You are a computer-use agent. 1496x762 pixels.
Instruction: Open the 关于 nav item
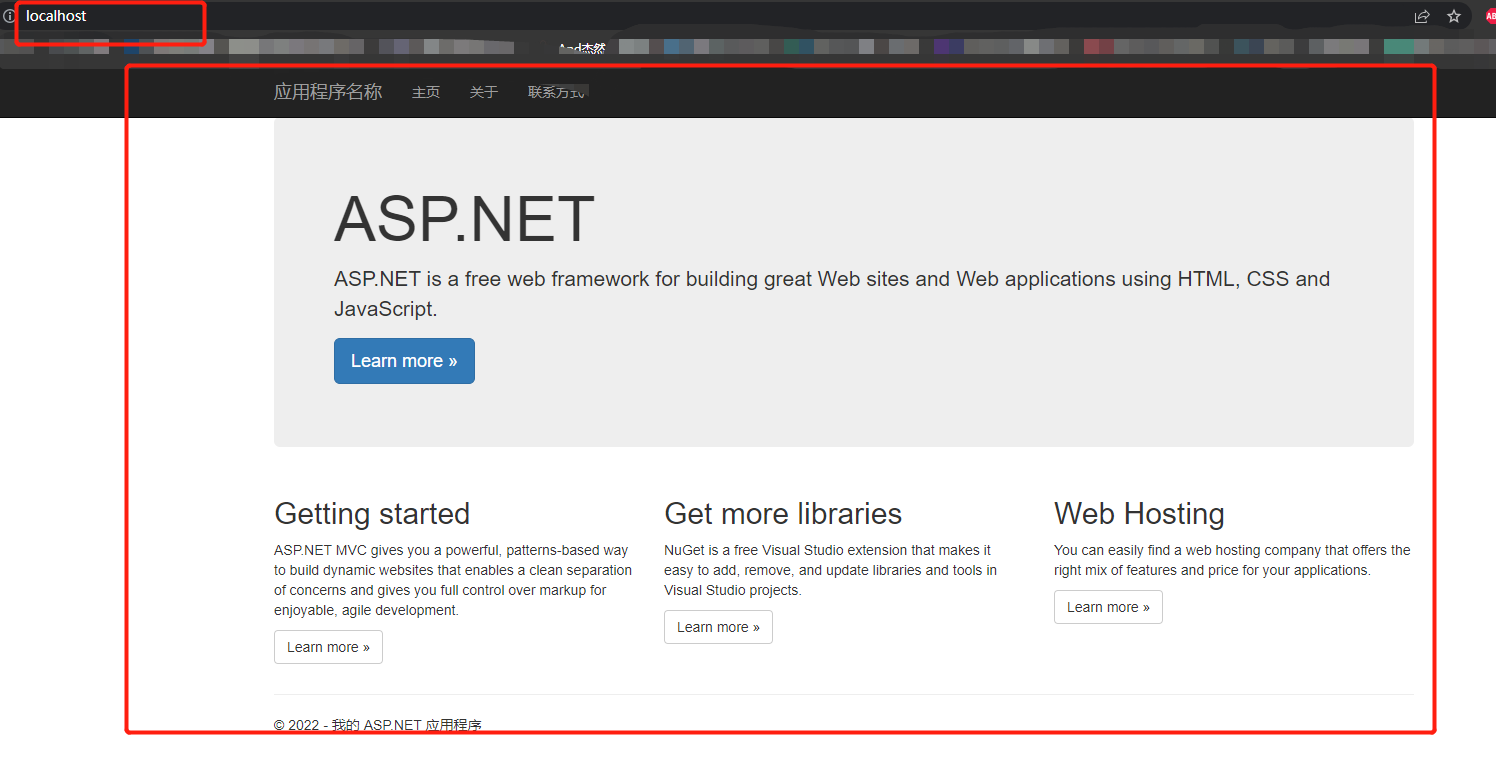click(484, 92)
